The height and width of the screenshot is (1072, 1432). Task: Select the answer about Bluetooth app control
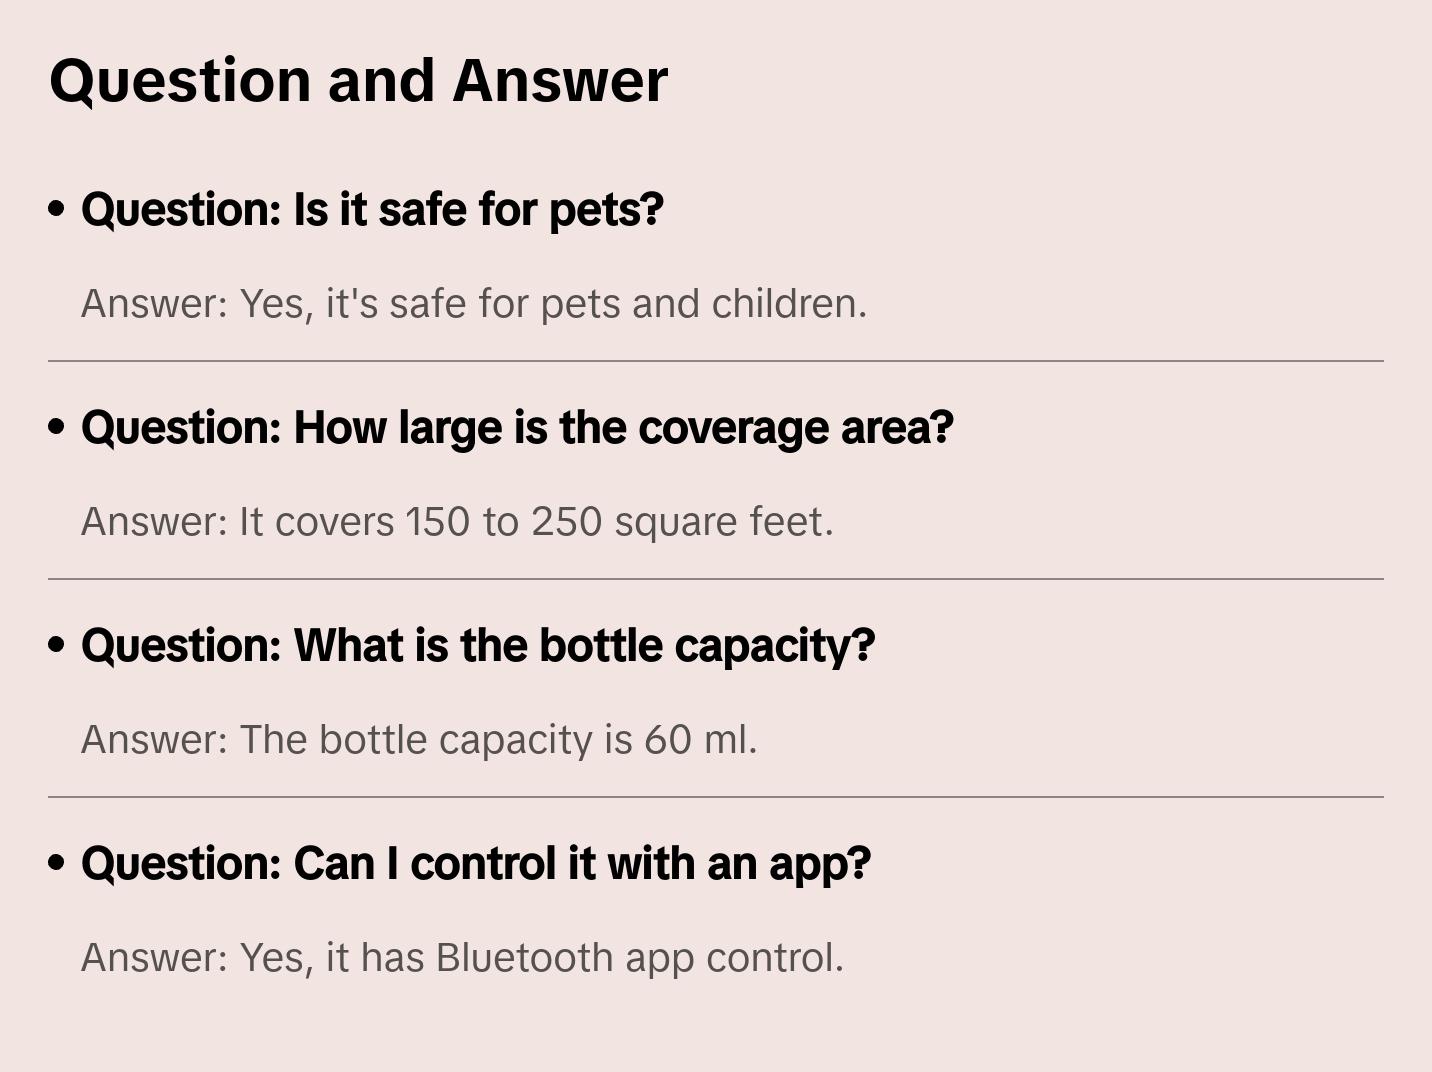462,958
